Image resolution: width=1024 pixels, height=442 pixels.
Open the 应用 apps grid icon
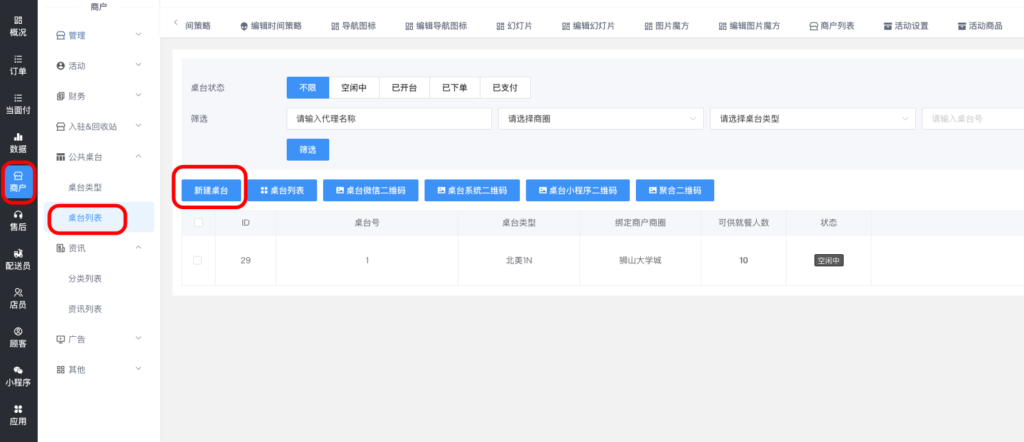[x=18, y=414]
